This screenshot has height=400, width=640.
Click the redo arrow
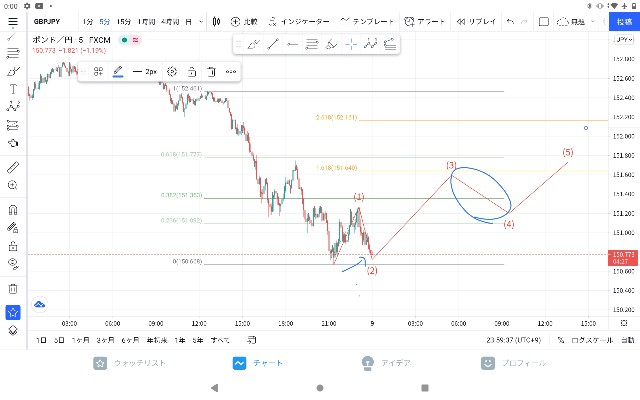[x=524, y=22]
